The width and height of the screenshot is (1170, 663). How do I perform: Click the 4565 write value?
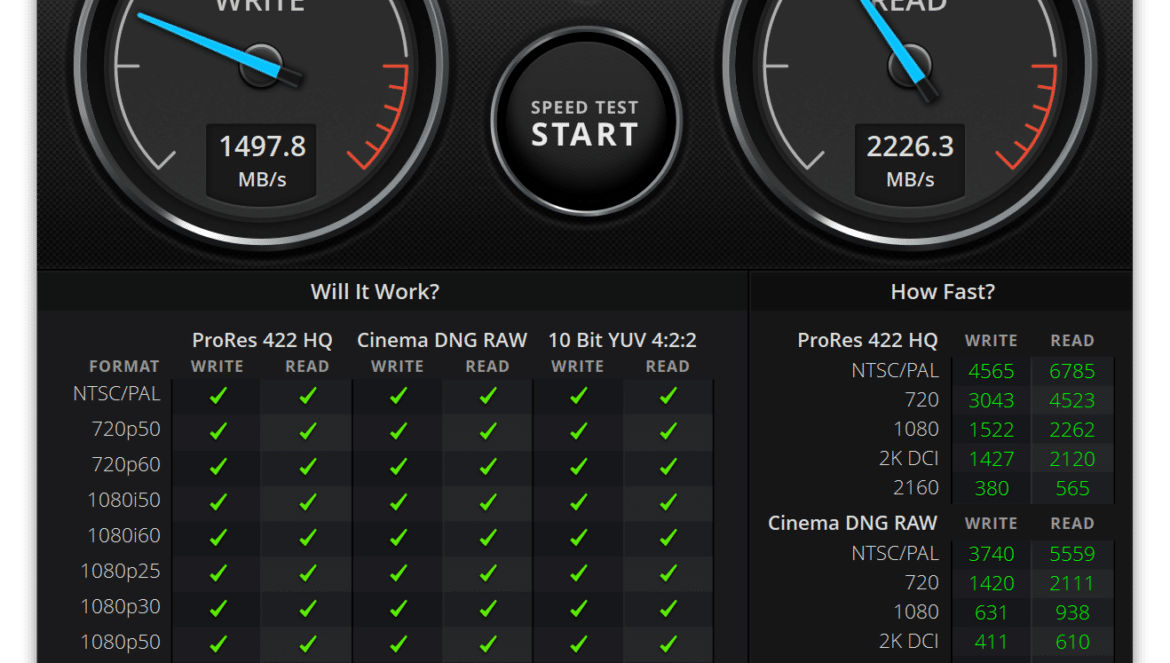(991, 371)
